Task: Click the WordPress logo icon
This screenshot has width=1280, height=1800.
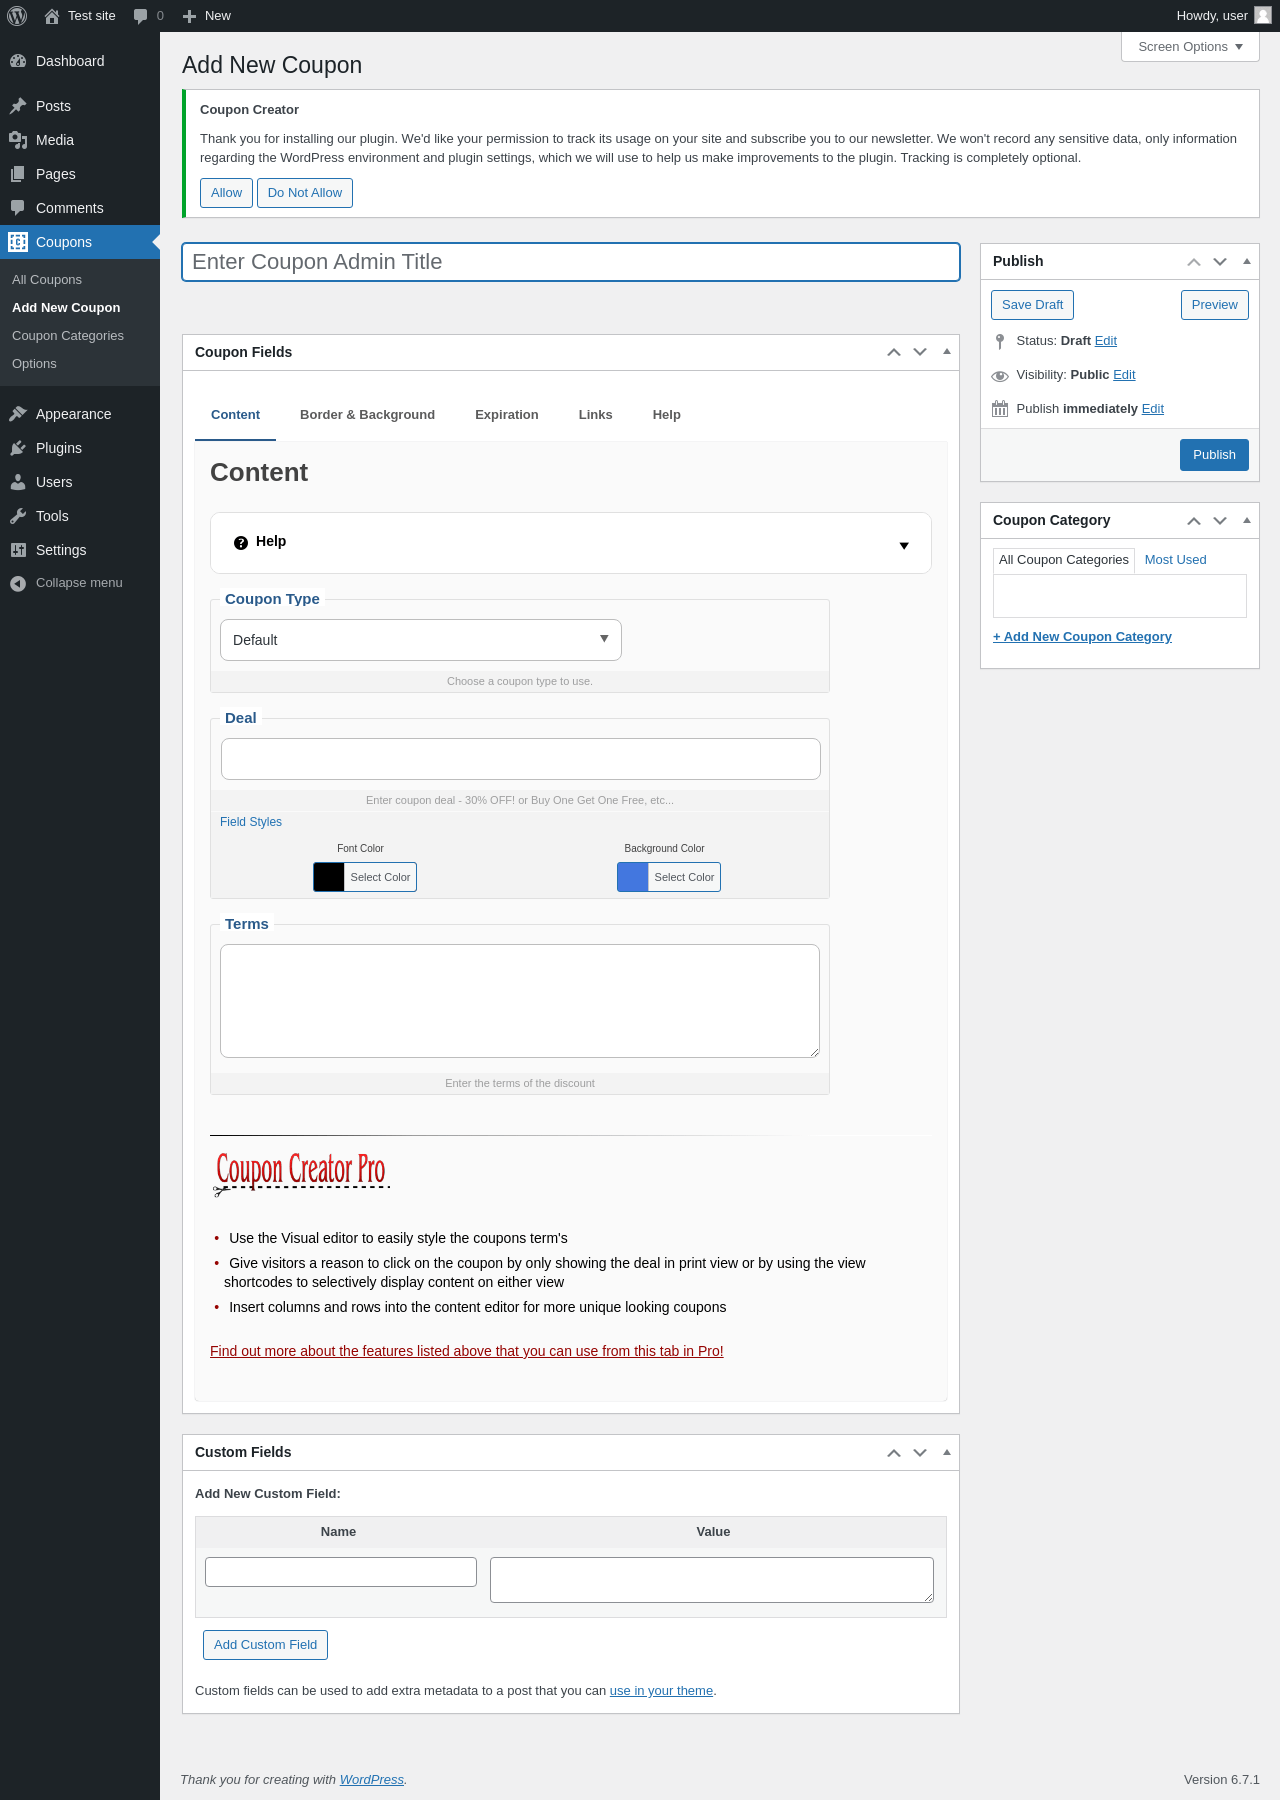Action: click(17, 16)
